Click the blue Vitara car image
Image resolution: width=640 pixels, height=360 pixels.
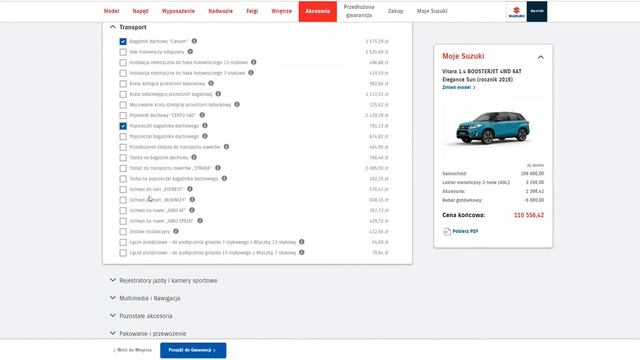point(493,128)
